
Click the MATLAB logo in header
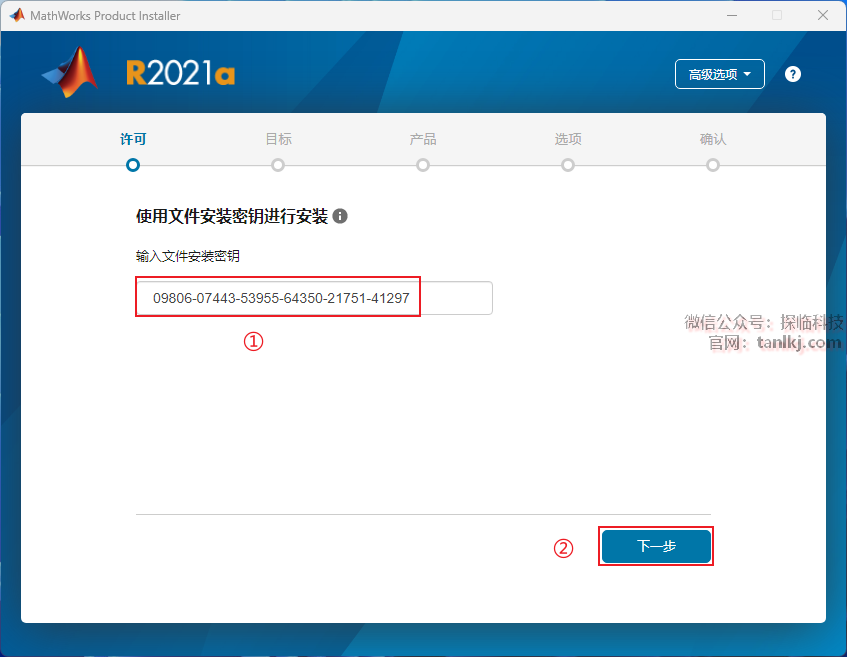click(x=70, y=72)
